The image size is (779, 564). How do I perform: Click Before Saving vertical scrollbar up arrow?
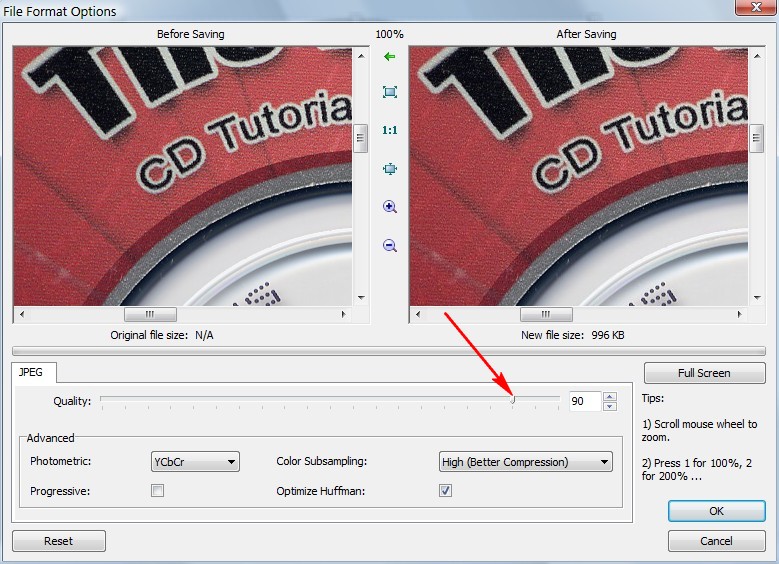click(x=361, y=56)
